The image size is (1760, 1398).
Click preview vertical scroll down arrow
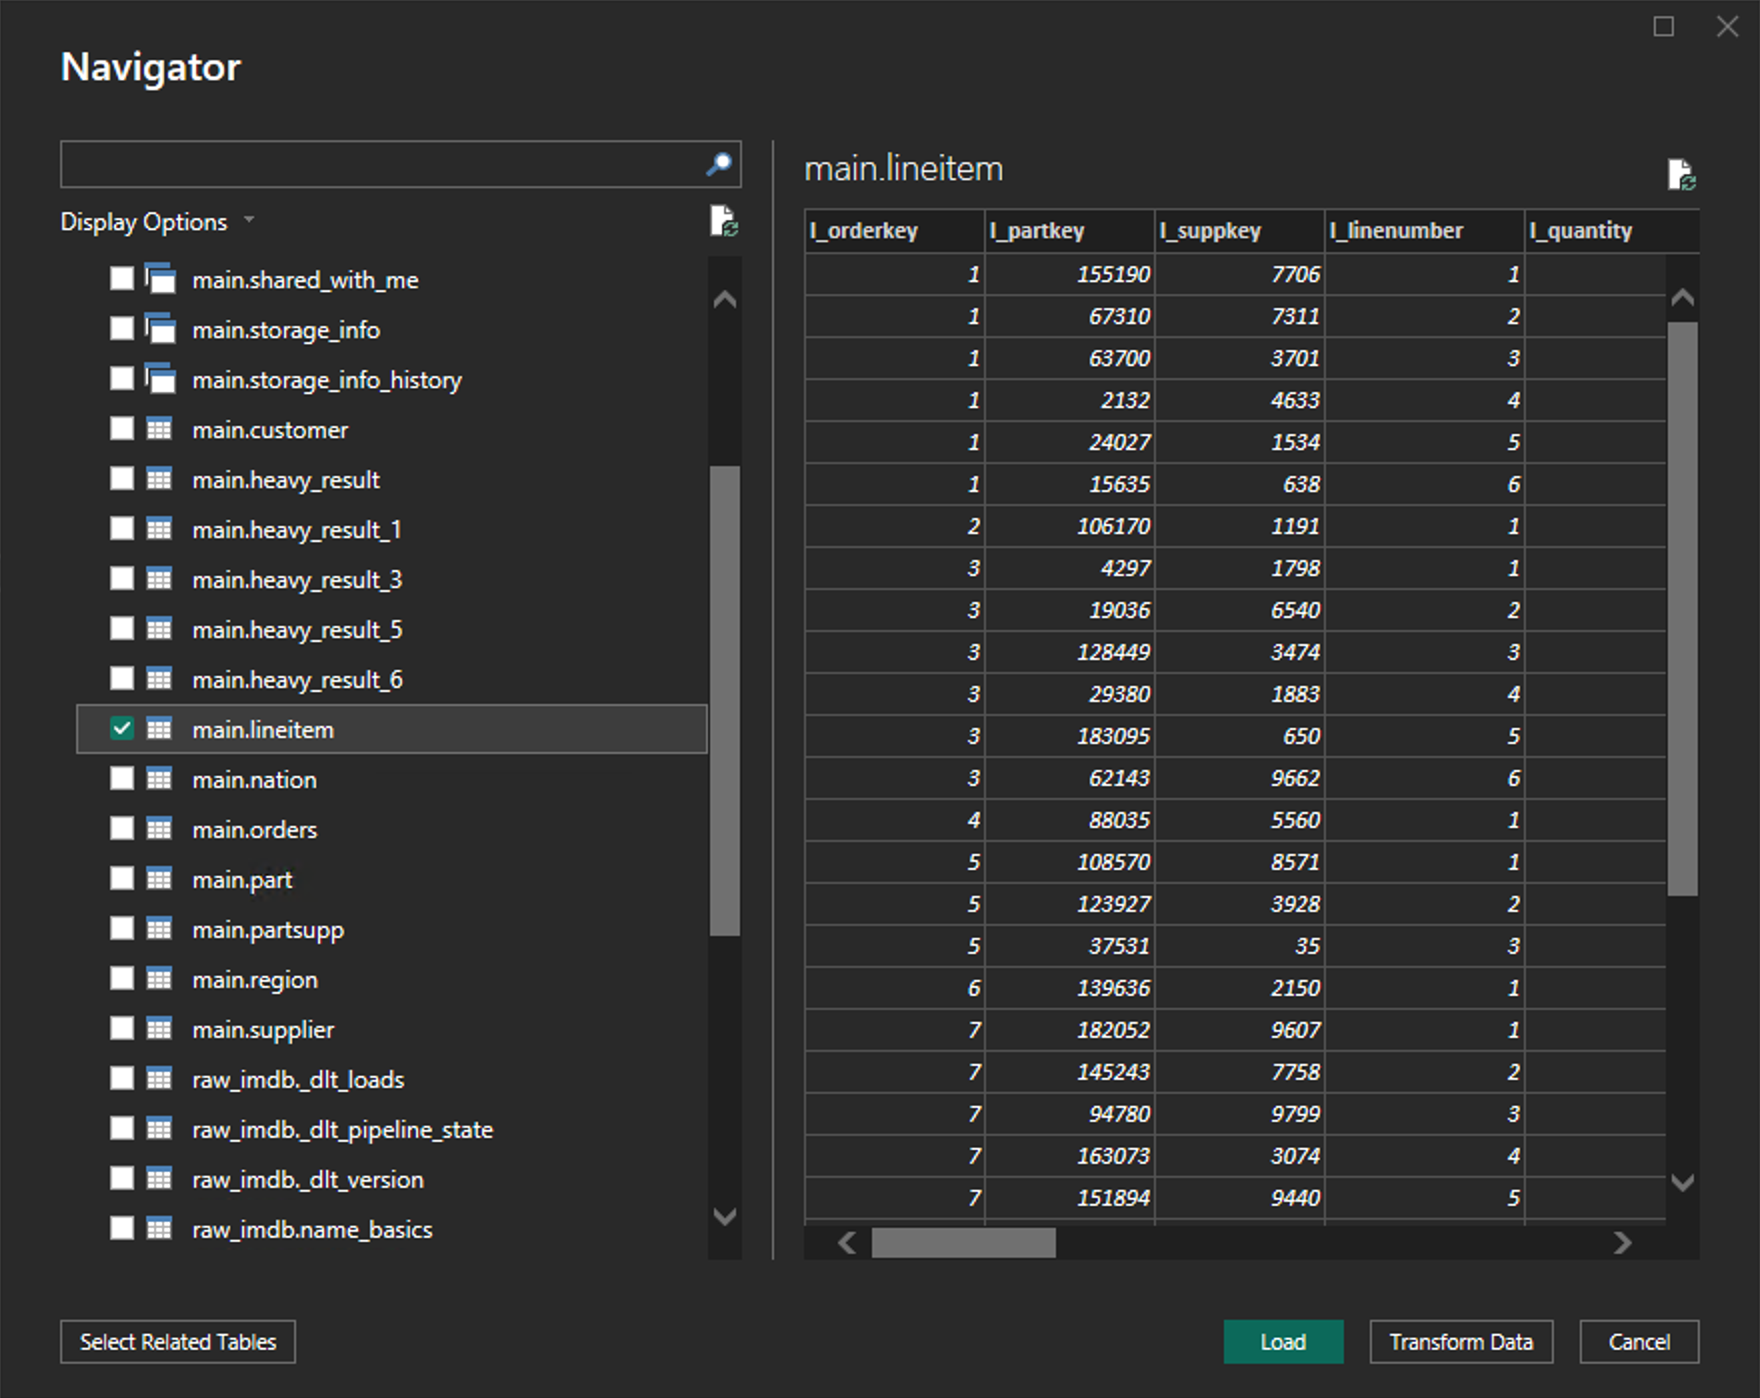tap(1683, 1183)
